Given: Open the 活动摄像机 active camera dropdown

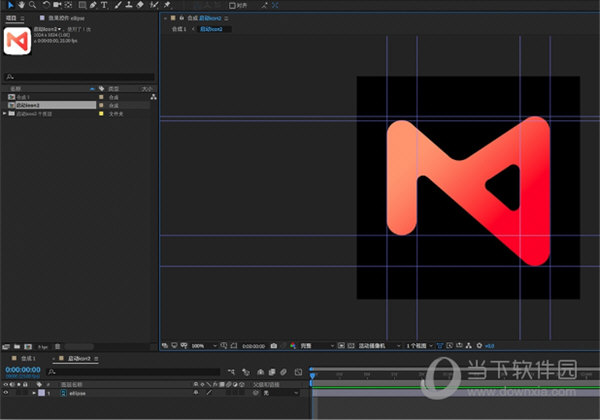Looking at the screenshot, I should click(379, 346).
